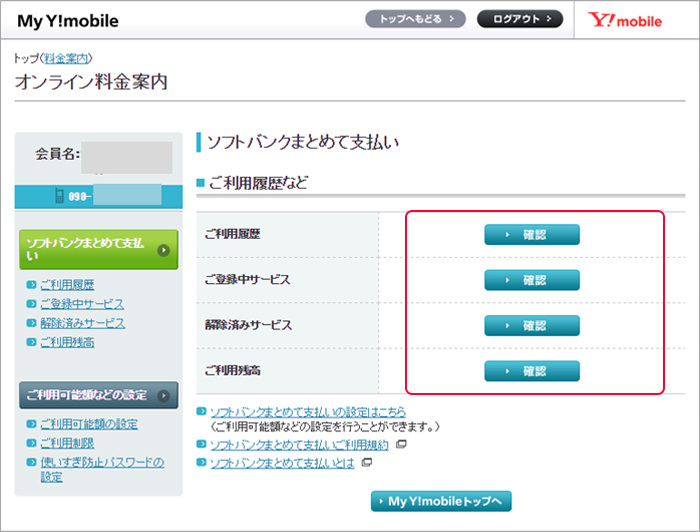The height and width of the screenshot is (532, 700).
Task: Open sidebar ご利用履歴 link
Action: 67,285
